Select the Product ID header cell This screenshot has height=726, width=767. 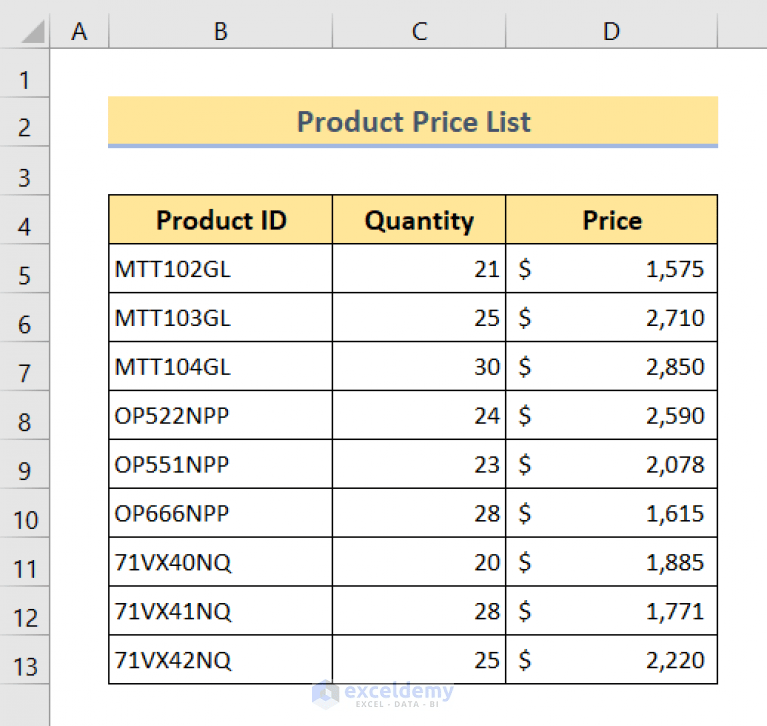[x=221, y=220]
